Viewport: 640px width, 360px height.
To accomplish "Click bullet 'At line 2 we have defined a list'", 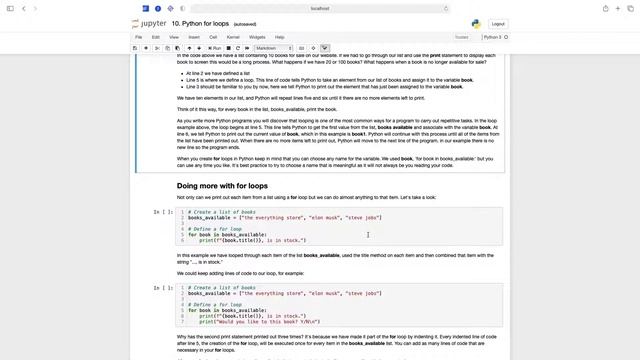I will 218,73.
